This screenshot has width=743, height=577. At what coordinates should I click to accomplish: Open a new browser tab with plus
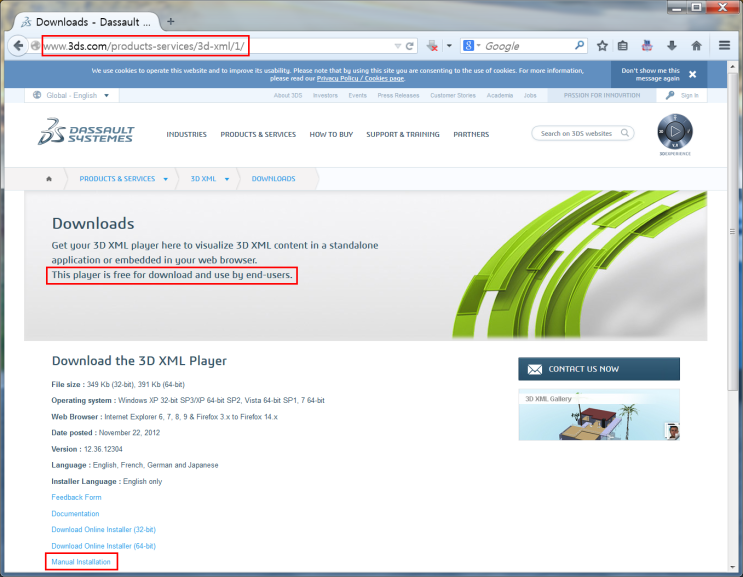point(171,21)
